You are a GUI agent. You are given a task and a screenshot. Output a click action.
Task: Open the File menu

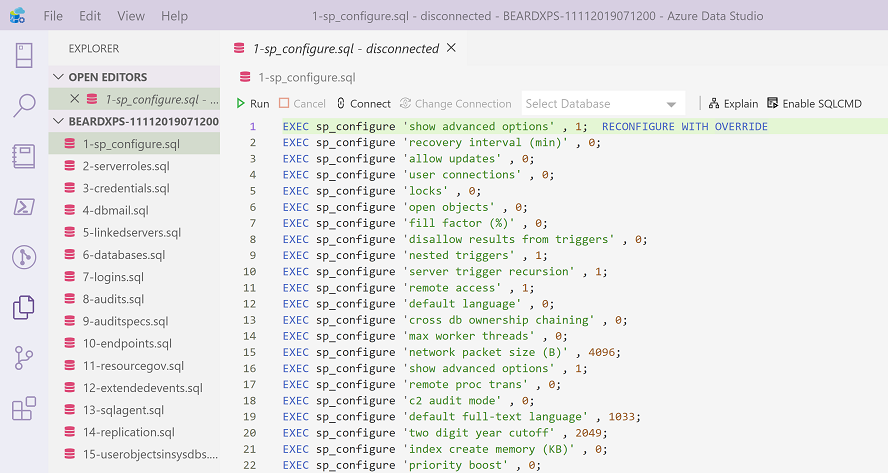coord(53,16)
